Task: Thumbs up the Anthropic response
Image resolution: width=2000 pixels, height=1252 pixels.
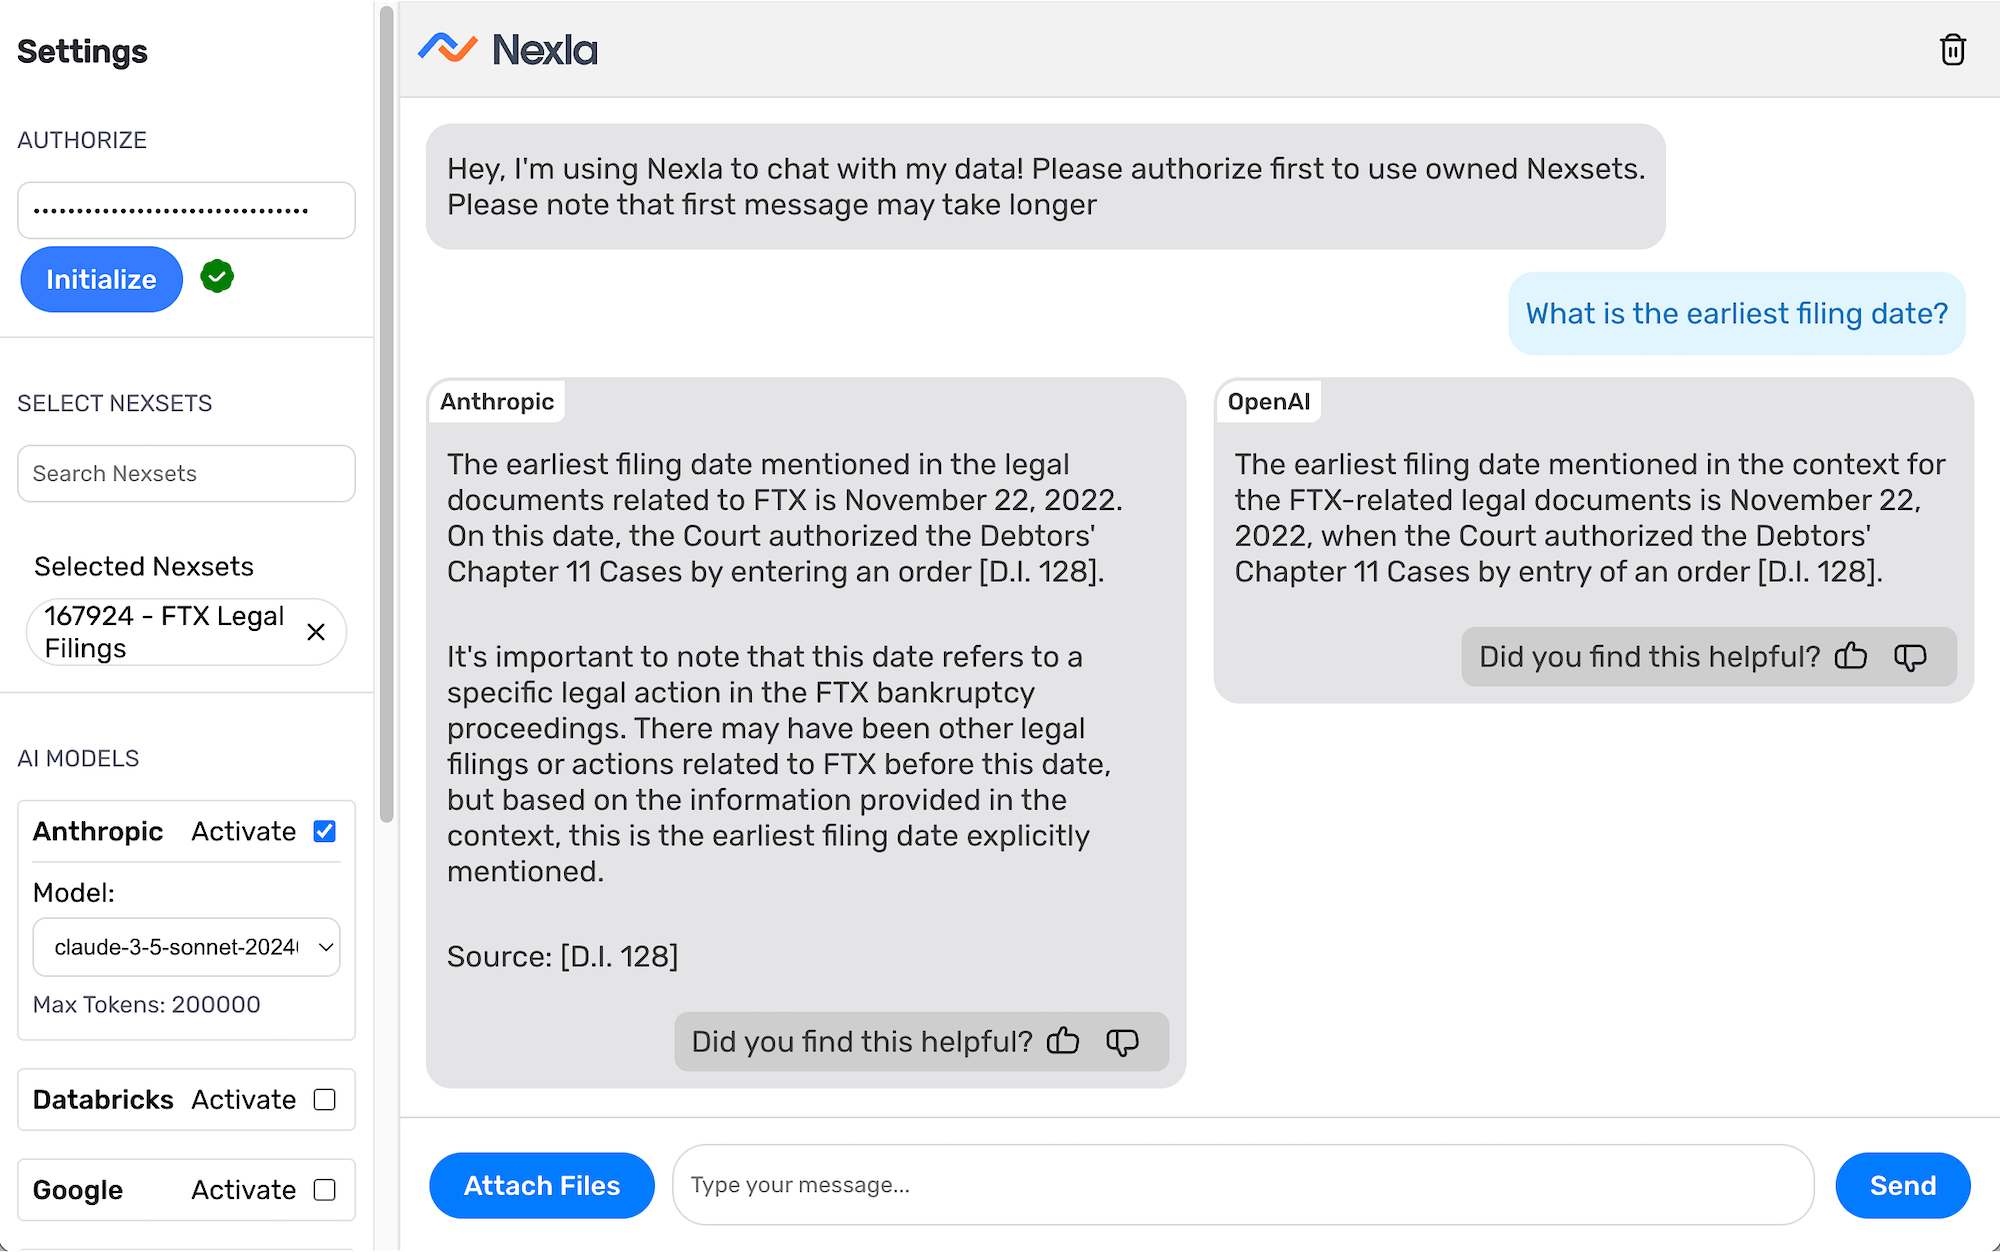Action: pos(1063,1041)
